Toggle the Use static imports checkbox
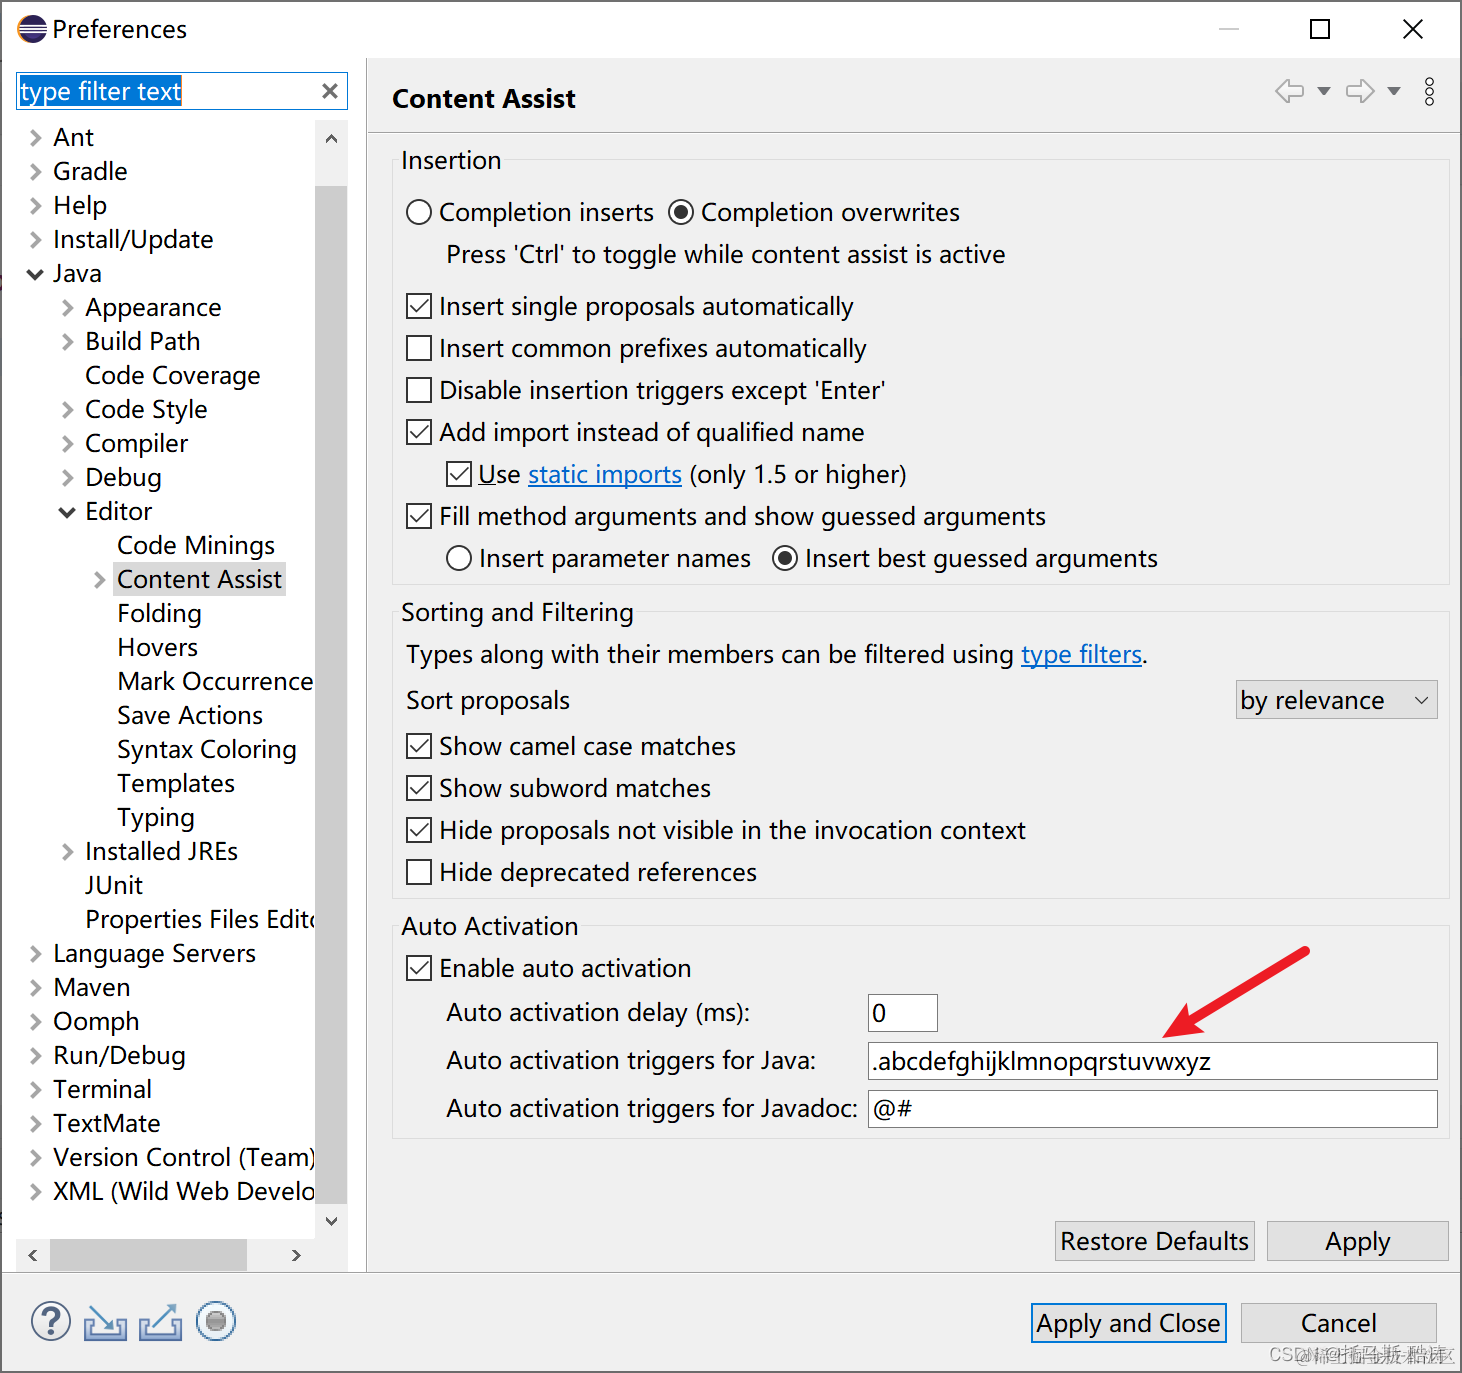 (459, 474)
